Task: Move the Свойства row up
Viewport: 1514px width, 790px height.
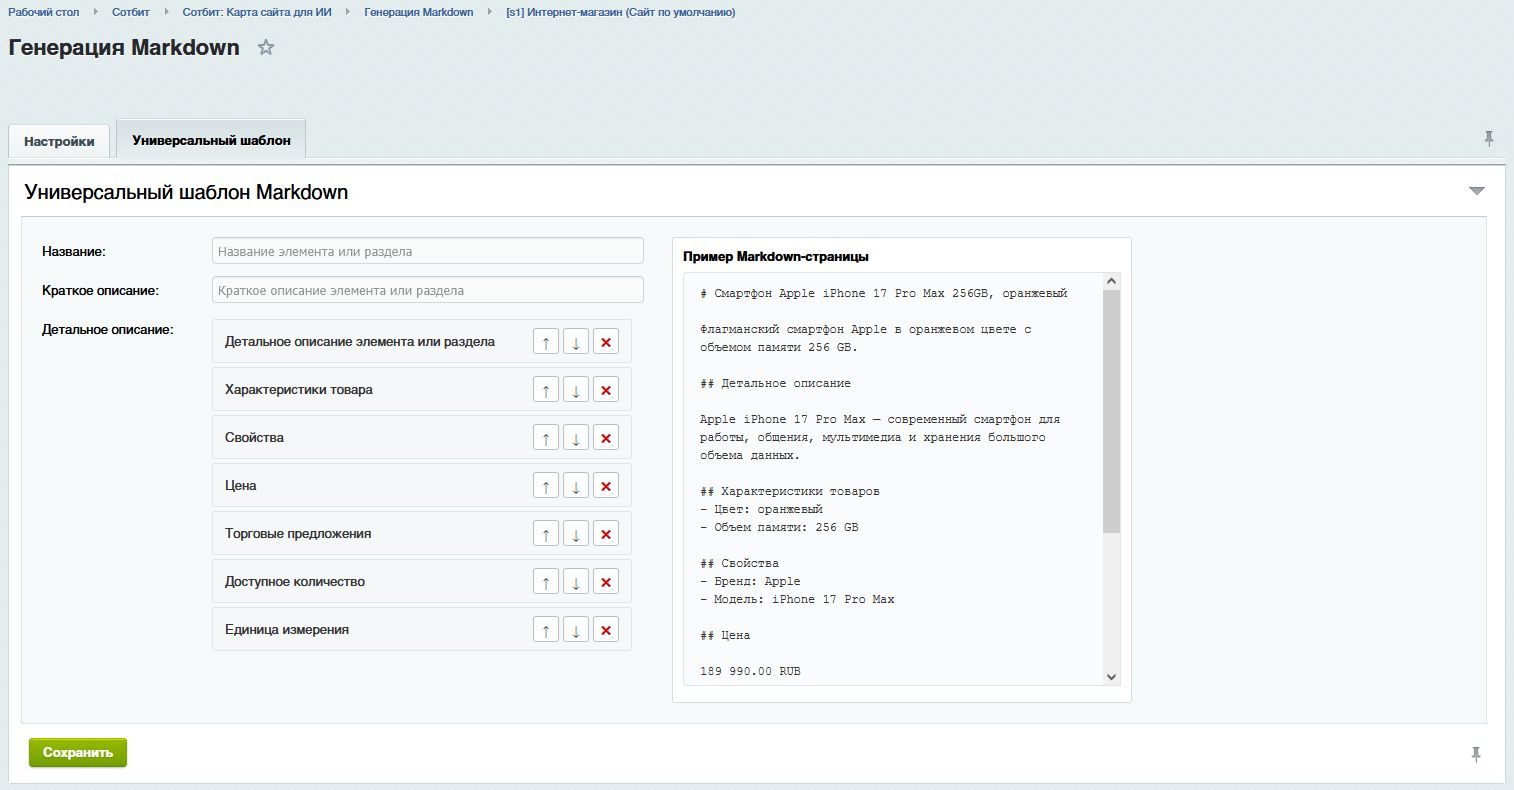Action: pos(546,437)
